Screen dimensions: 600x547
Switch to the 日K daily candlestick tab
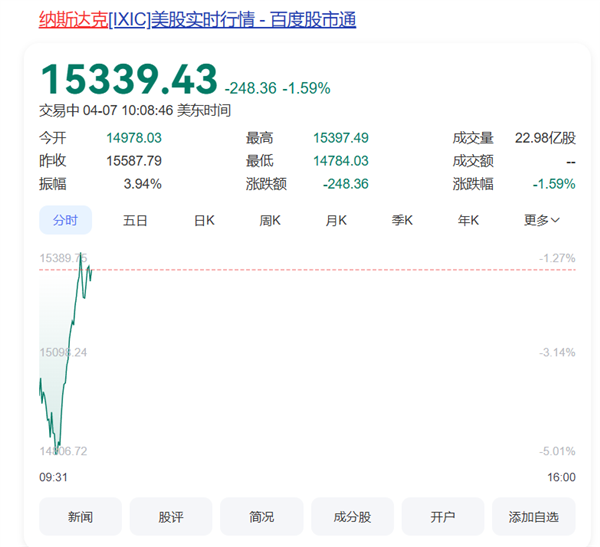click(204, 220)
